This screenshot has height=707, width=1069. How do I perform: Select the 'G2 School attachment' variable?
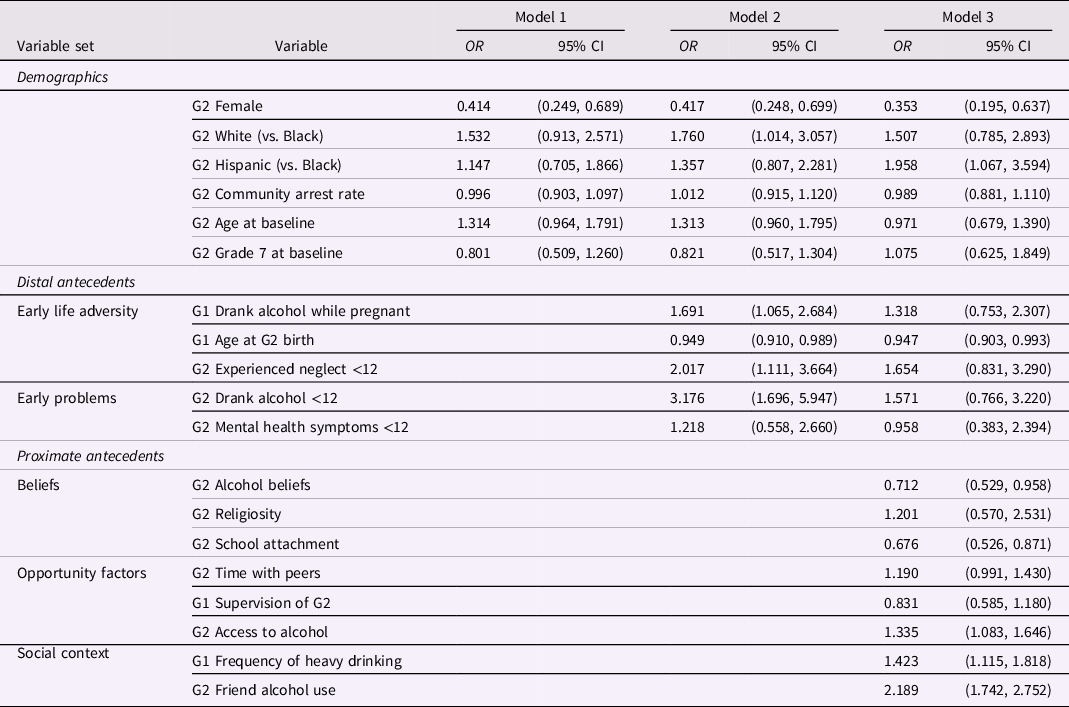pyautogui.click(x=266, y=544)
